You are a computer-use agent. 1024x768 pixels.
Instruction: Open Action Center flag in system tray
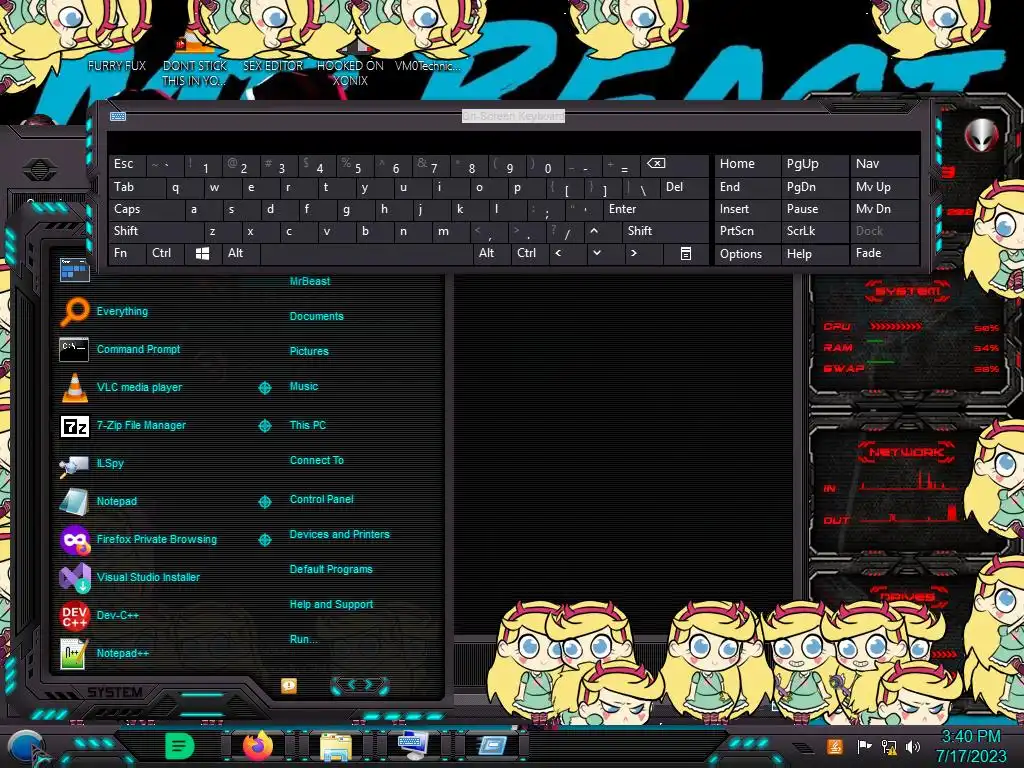865,746
